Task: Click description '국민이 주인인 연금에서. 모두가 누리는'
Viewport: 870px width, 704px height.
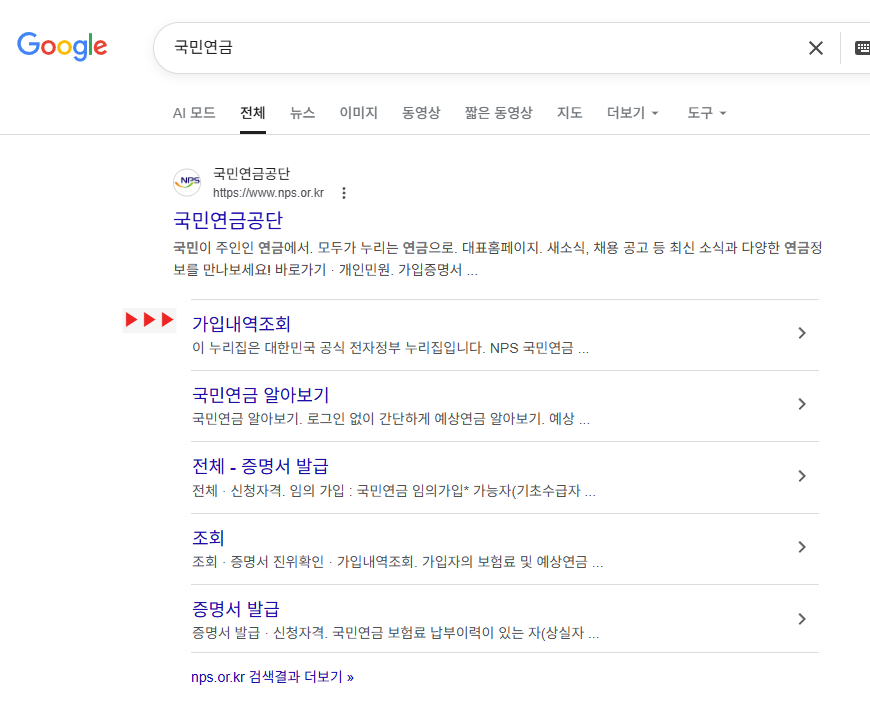Action: click(286, 247)
